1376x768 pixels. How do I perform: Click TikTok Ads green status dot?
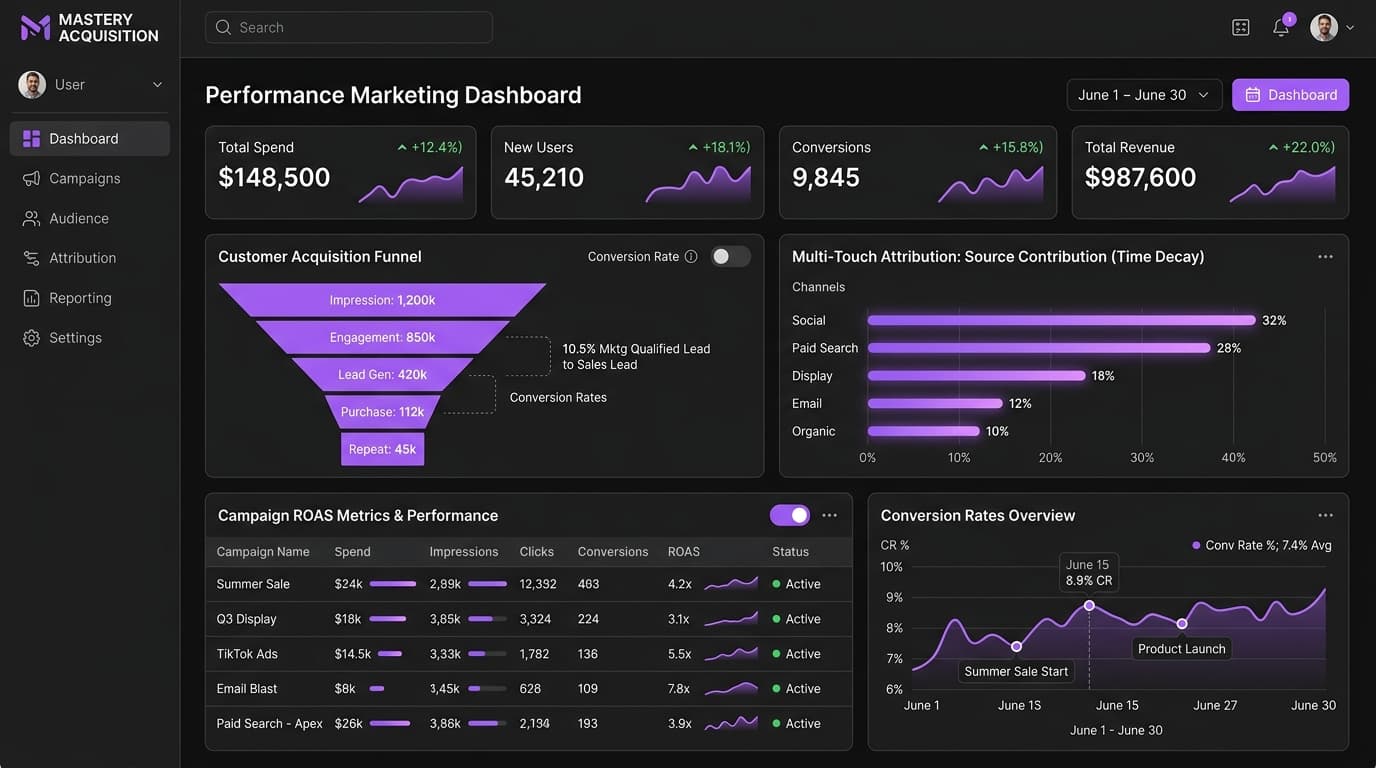tap(776, 654)
